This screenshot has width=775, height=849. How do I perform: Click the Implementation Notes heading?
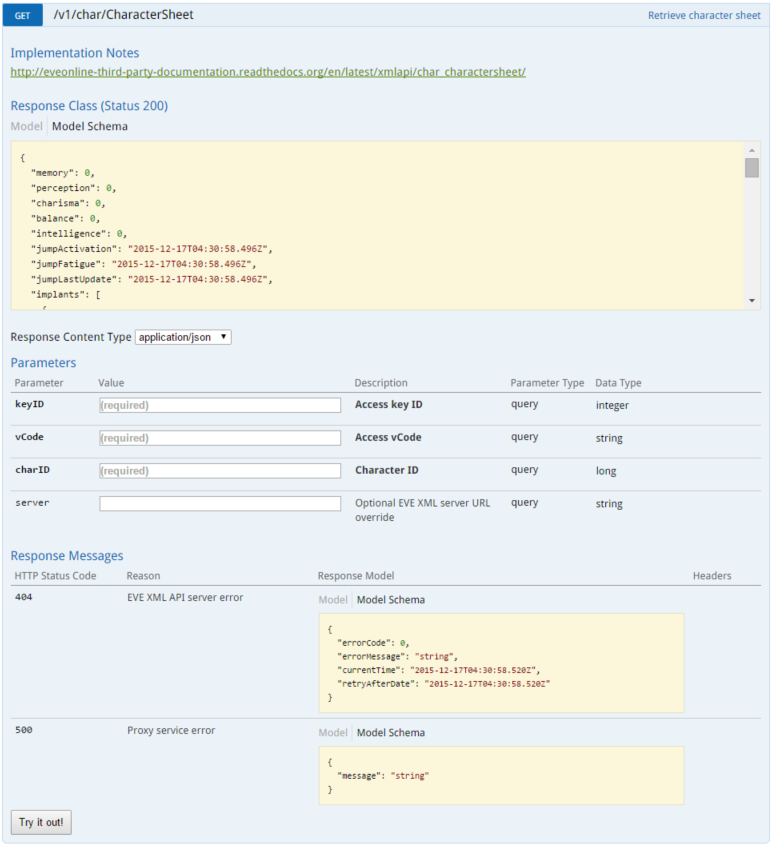point(75,53)
